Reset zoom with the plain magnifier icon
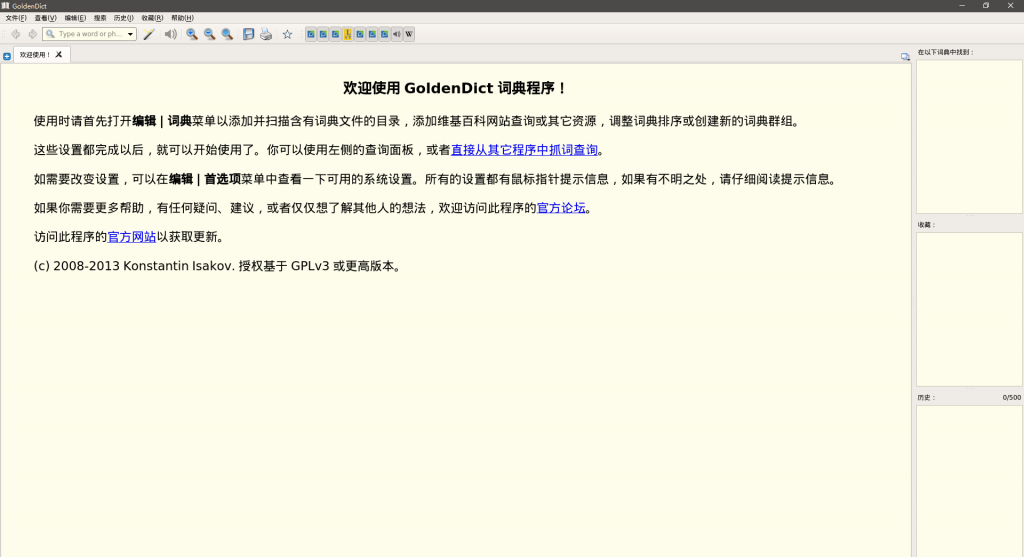 pyautogui.click(x=227, y=34)
